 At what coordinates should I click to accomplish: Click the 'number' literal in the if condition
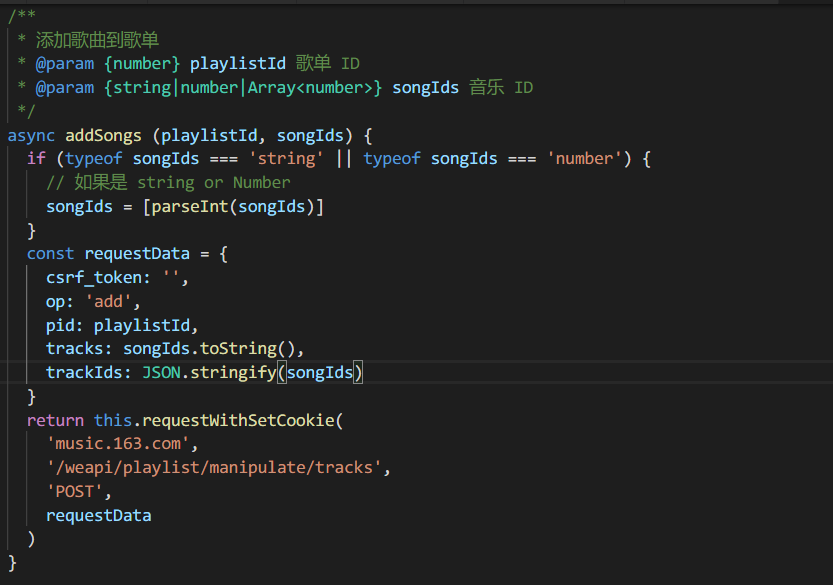pyautogui.click(x=584, y=158)
